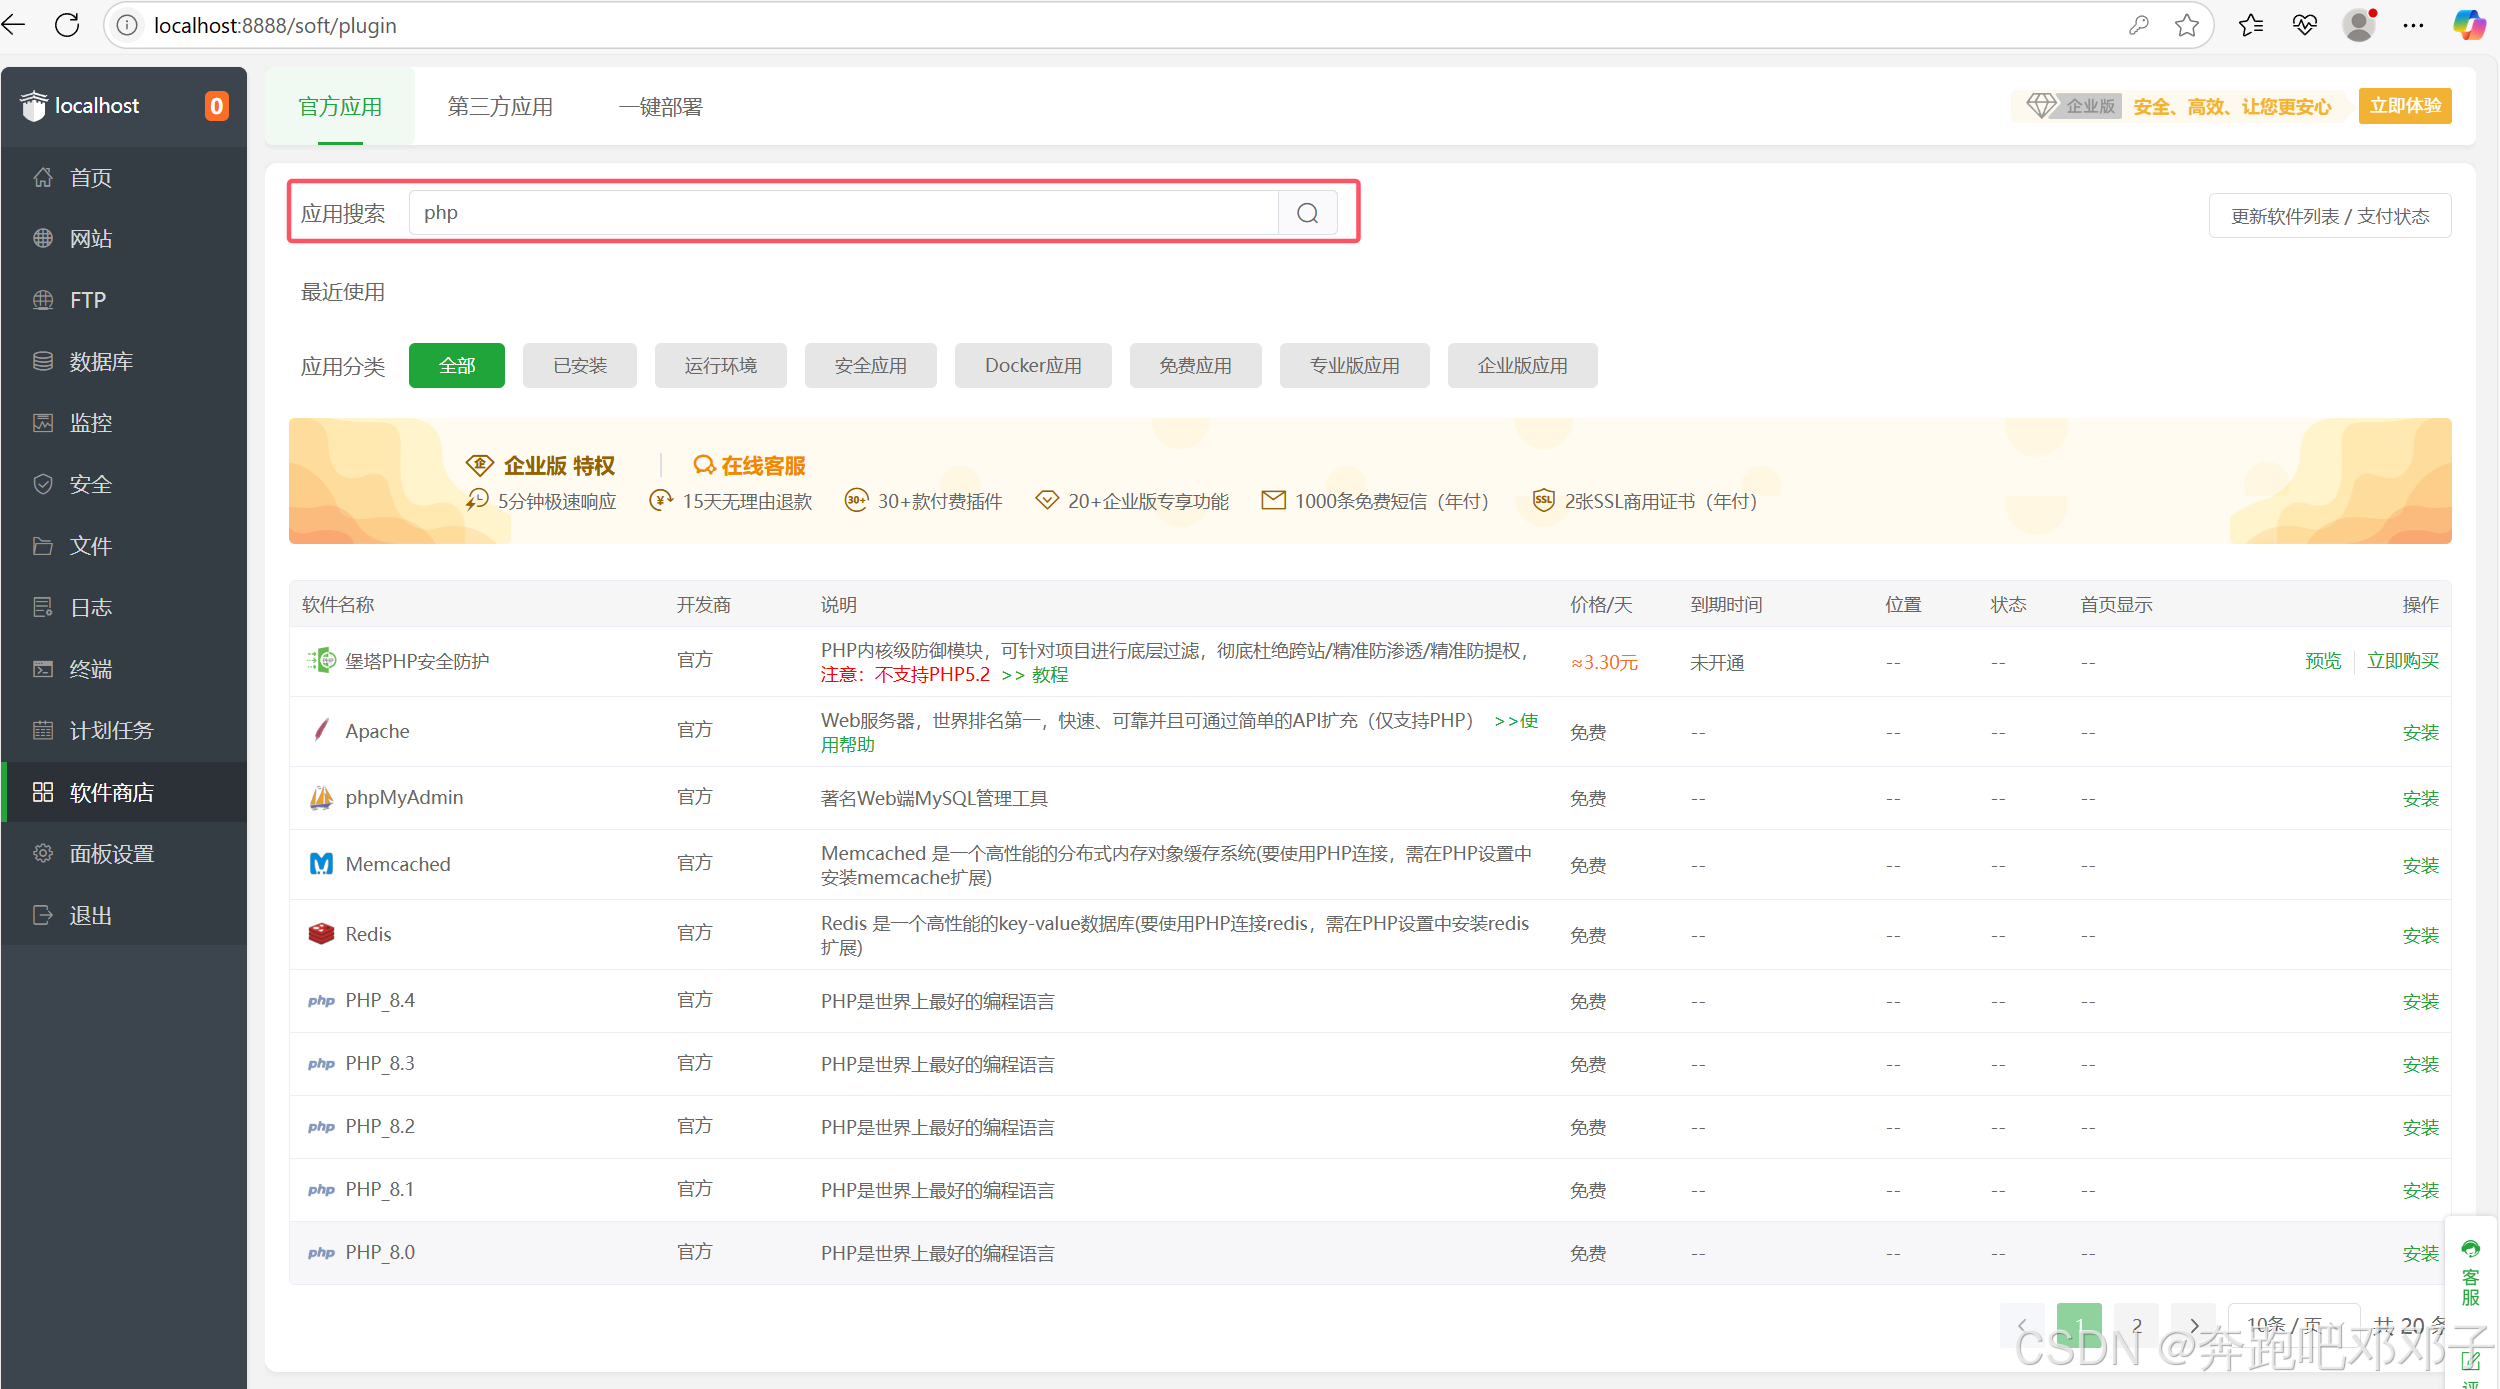Open browser settings ellipsis menu
Viewport: 2500px width, 1389px height.
coord(2413,25)
